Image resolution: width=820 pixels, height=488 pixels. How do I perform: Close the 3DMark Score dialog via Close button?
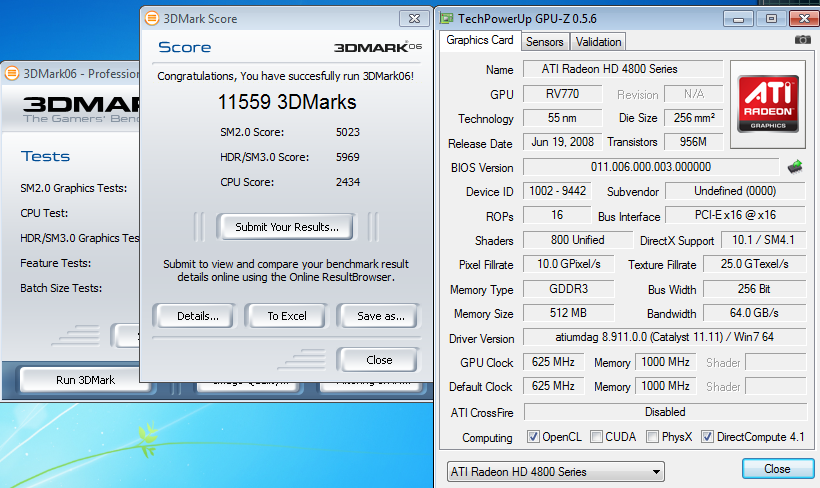[x=379, y=360]
